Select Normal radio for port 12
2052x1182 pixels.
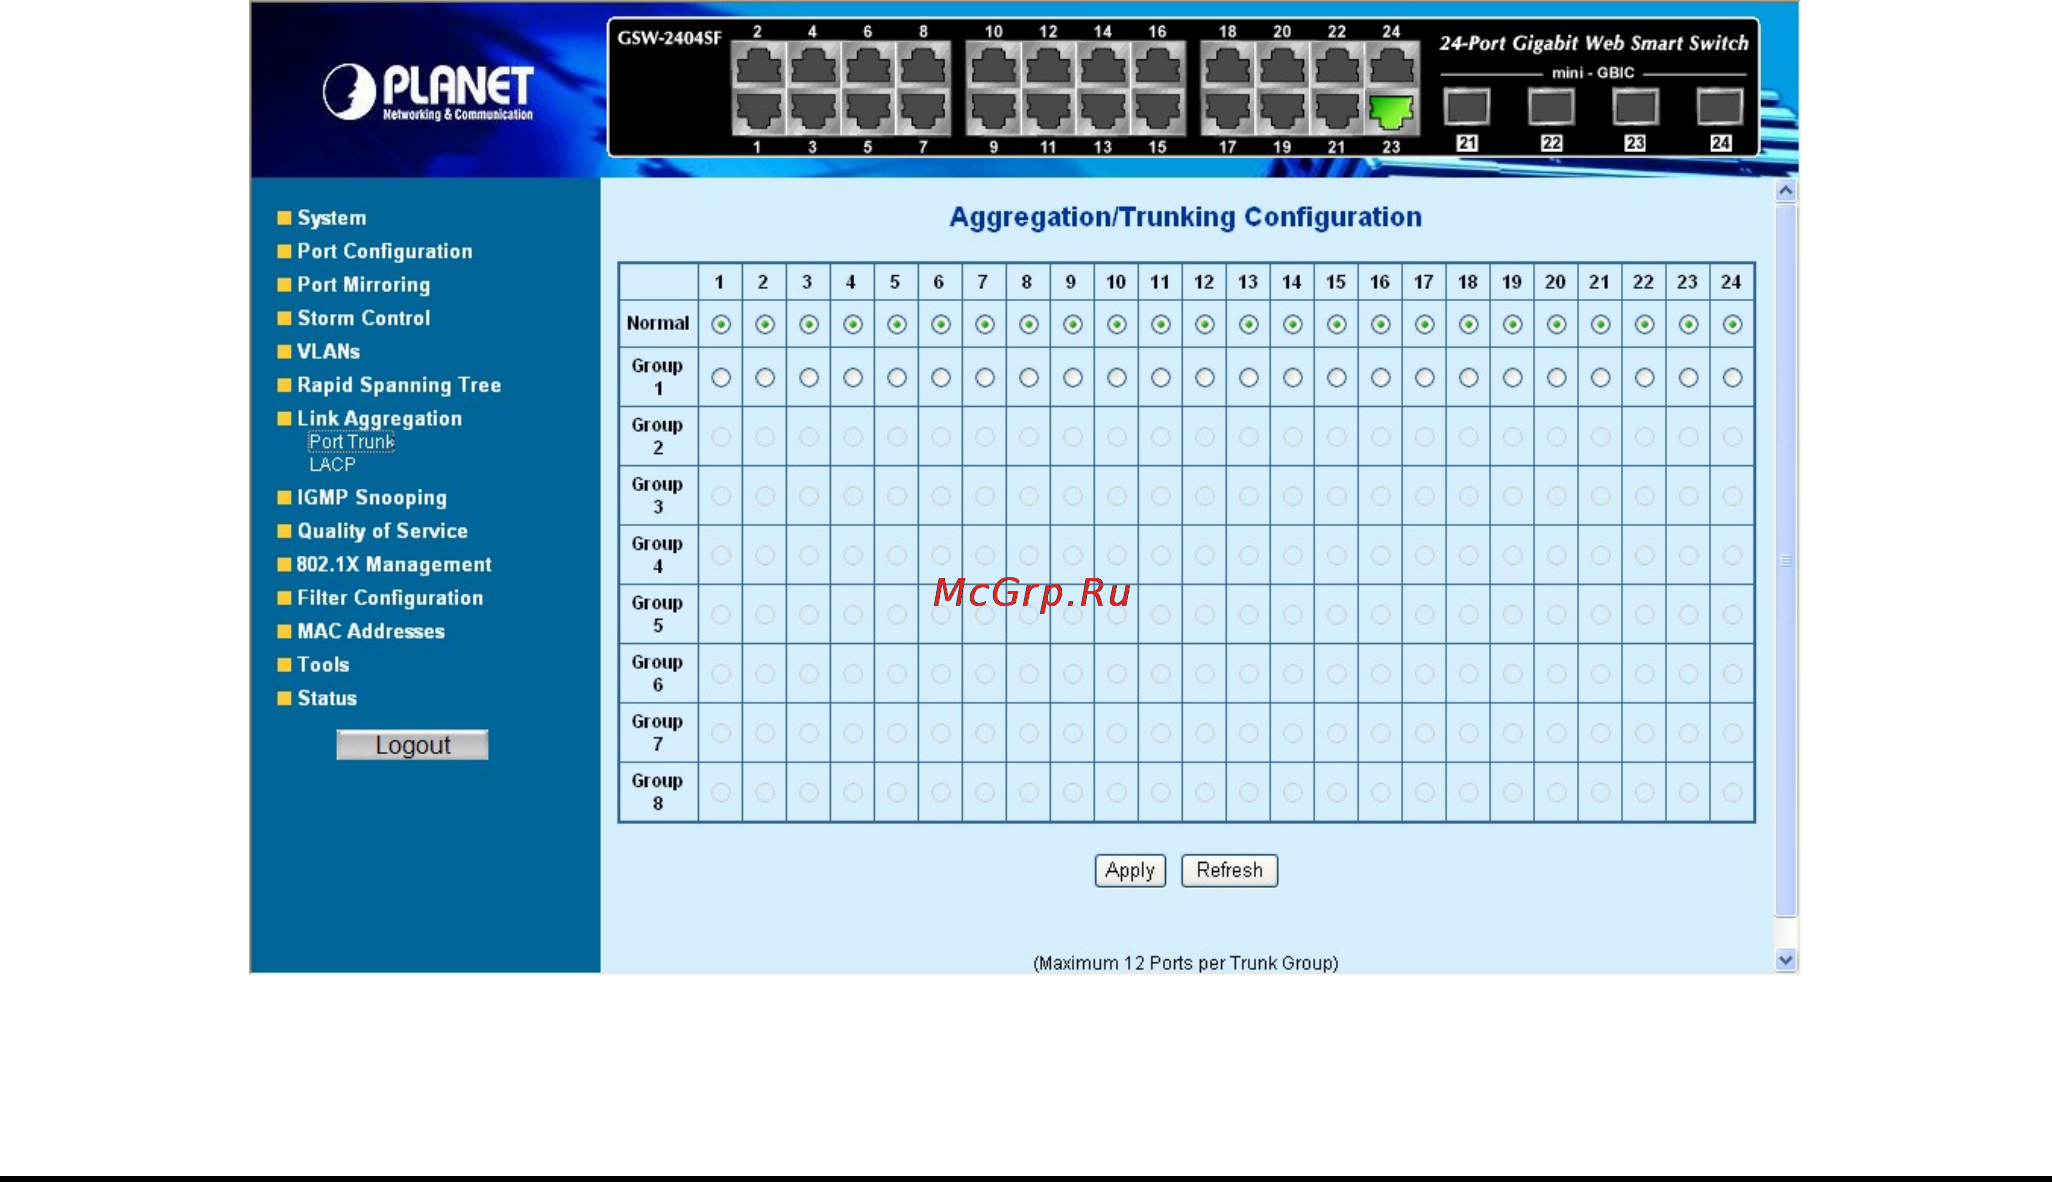coord(1205,324)
